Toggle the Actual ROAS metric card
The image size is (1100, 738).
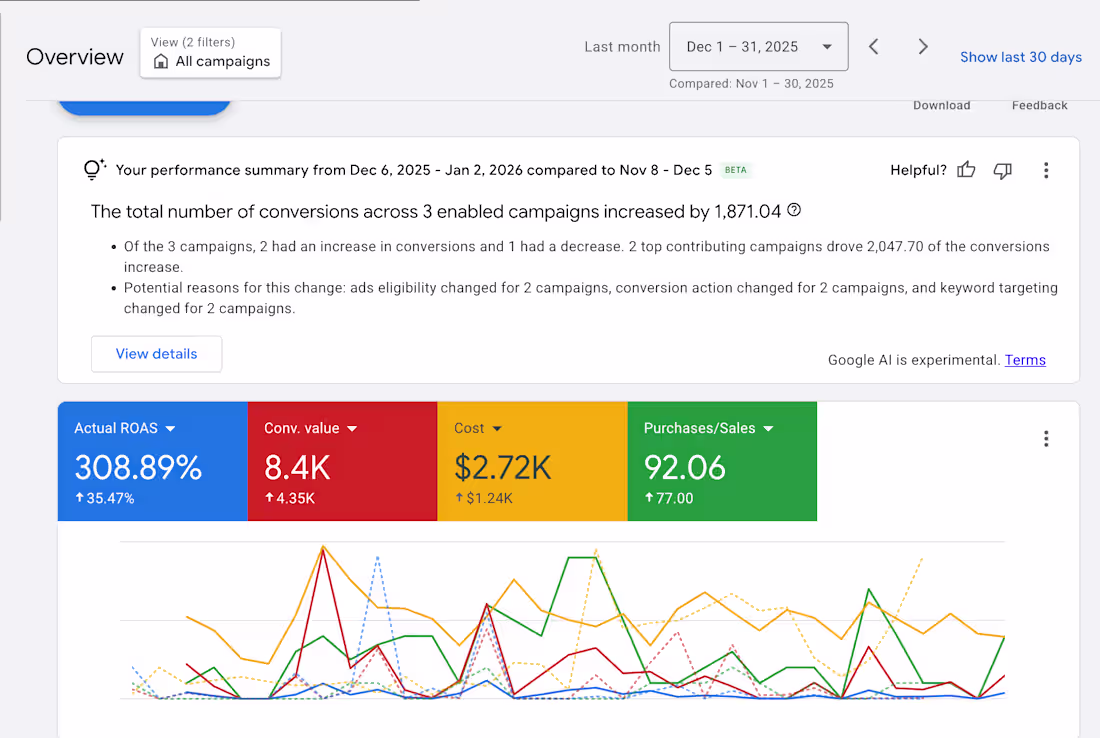pos(152,462)
